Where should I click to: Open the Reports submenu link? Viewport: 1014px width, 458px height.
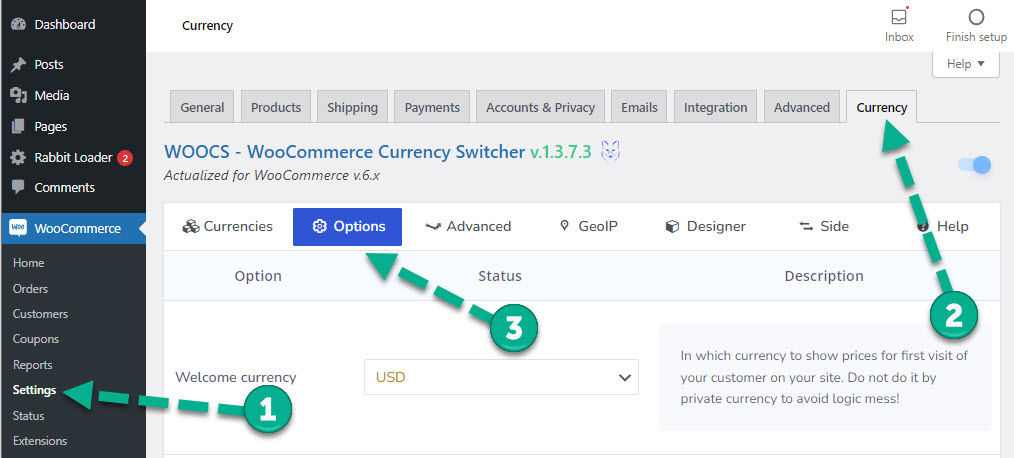[34, 365]
